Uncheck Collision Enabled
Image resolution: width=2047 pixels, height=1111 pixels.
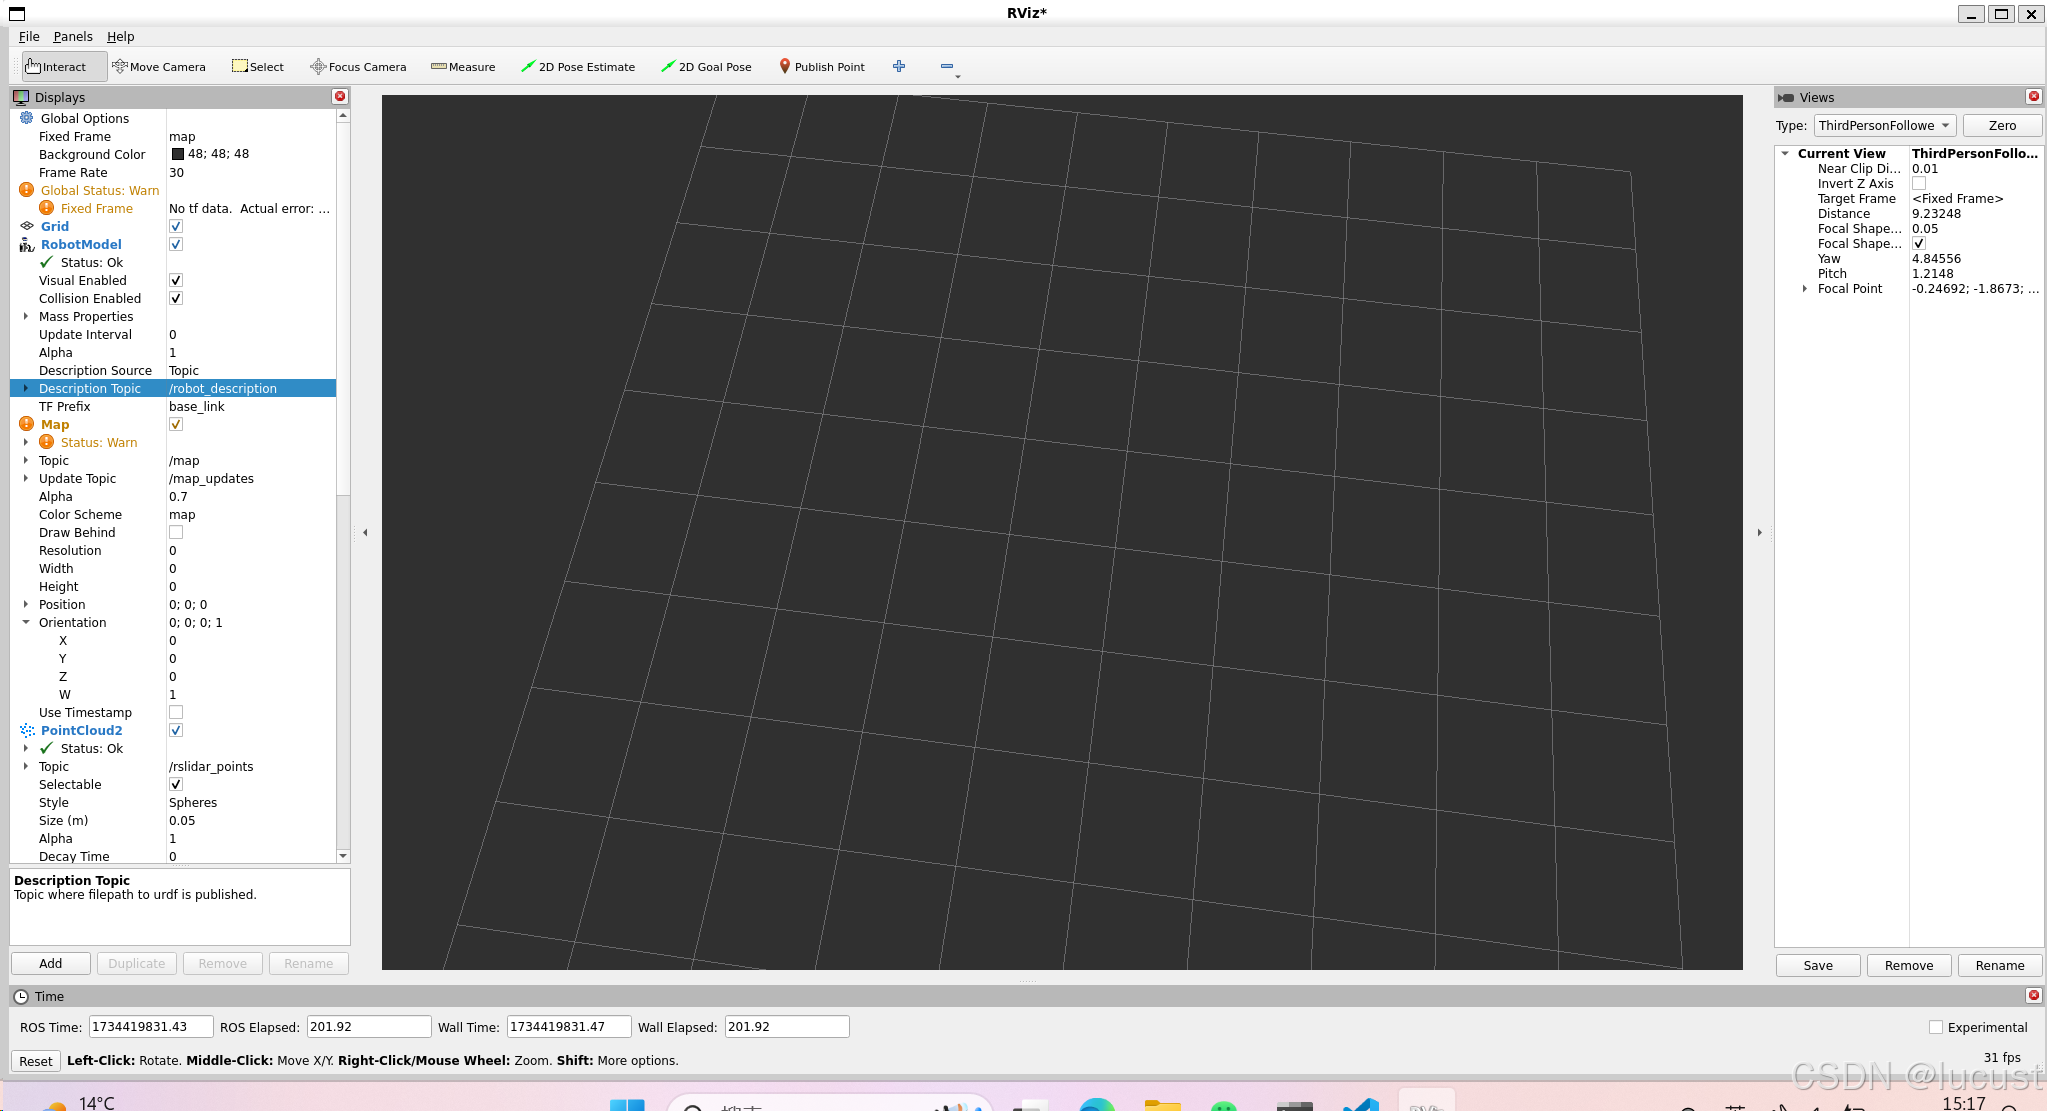pyautogui.click(x=176, y=298)
